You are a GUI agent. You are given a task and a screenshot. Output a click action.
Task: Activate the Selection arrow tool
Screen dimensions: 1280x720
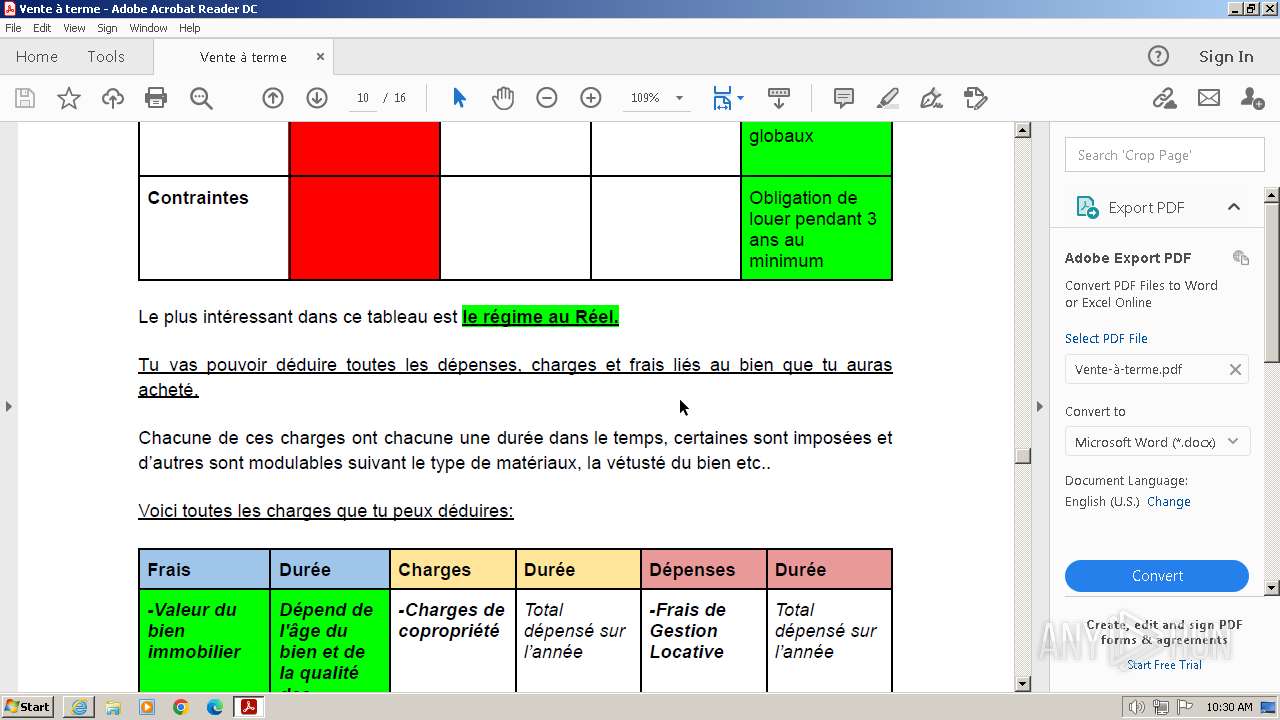tap(459, 98)
